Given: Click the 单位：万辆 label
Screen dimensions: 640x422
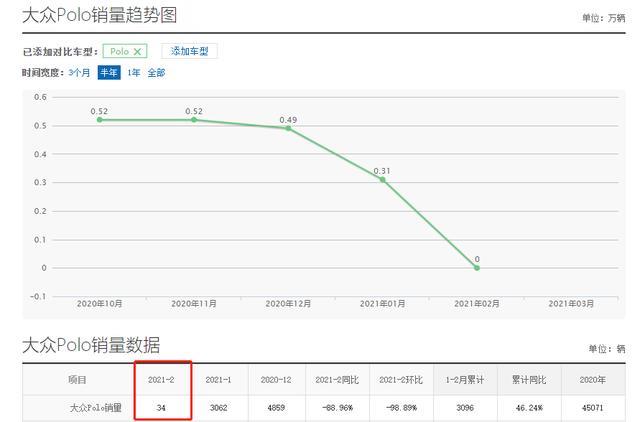Looking at the screenshot, I should 603,18.
